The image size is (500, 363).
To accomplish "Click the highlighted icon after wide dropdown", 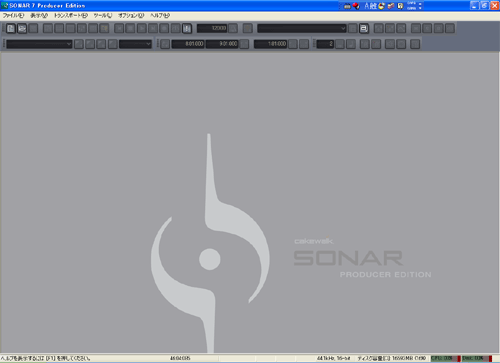I will [364, 29].
